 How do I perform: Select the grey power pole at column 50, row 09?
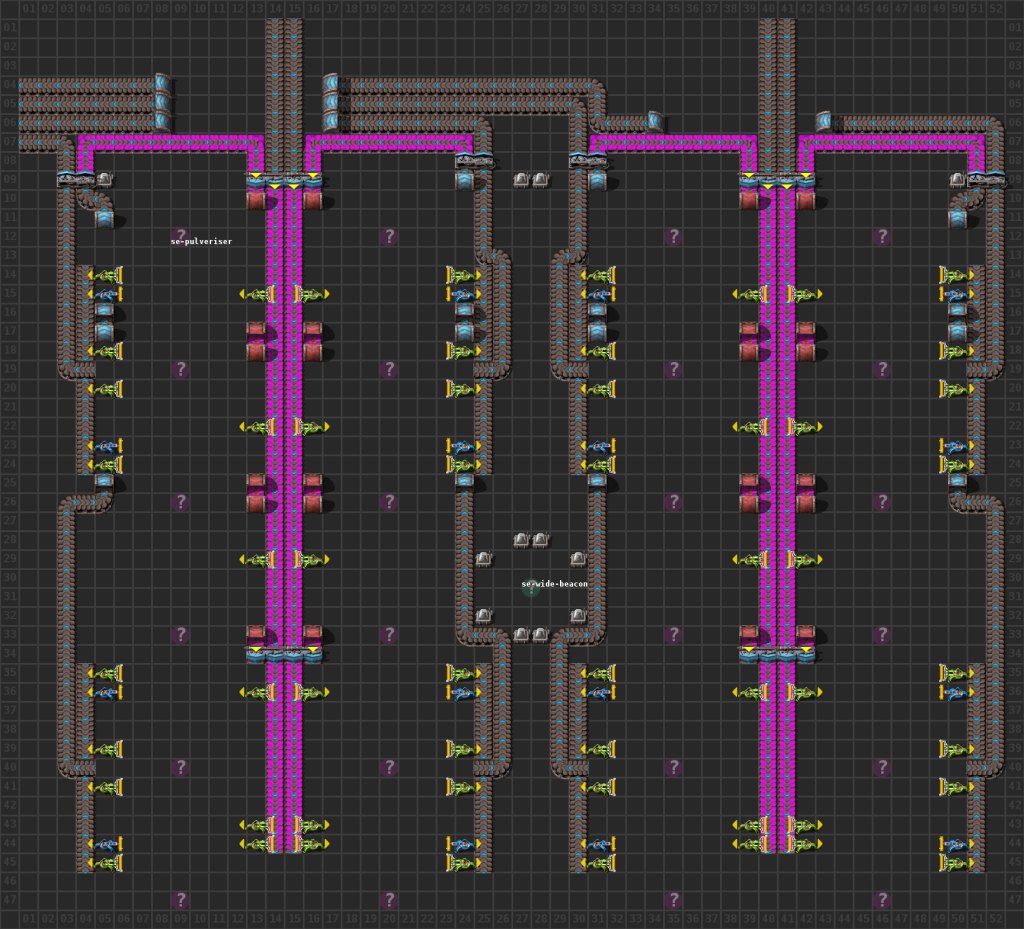pyautogui.click(x=957, y=178)
